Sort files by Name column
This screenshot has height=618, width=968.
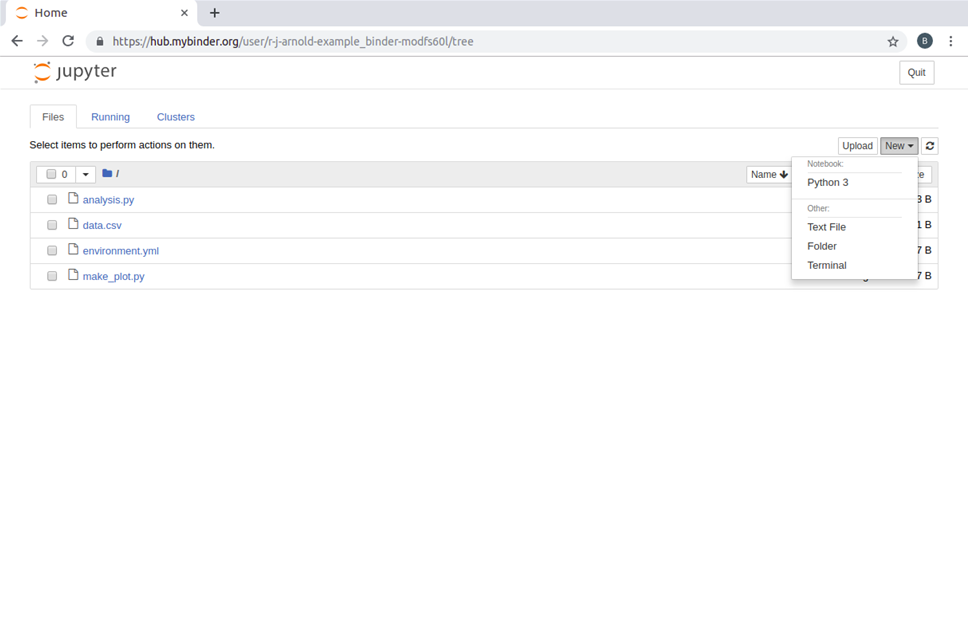(769, 174)
